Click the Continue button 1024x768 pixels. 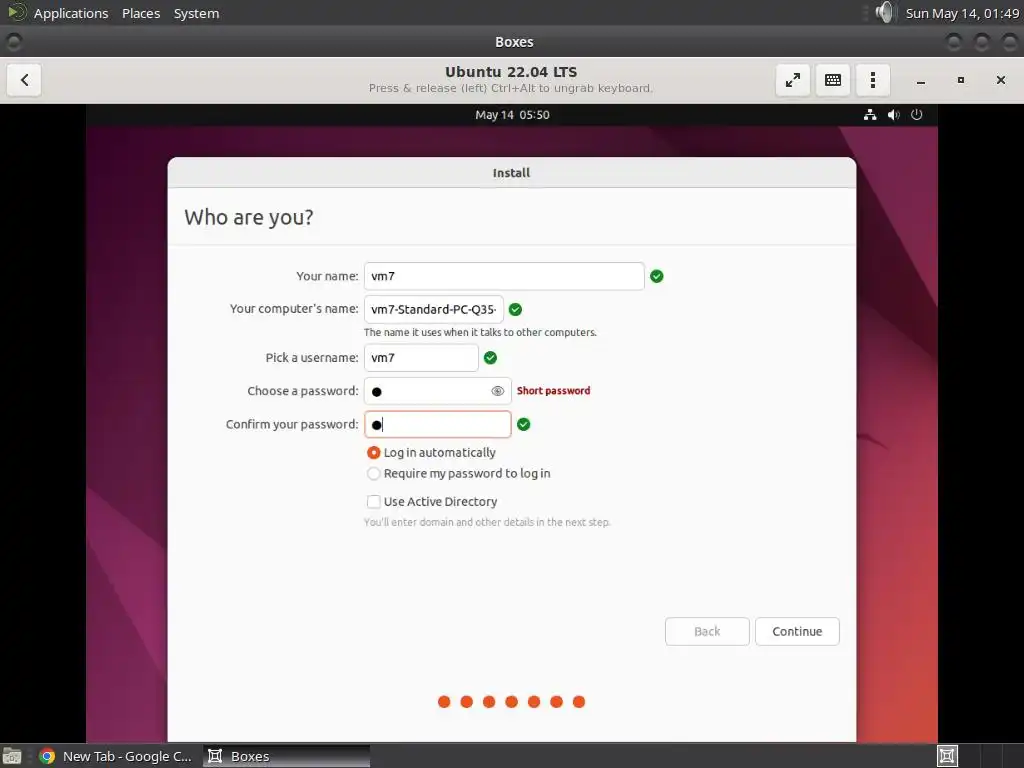(x=797, y=632)
